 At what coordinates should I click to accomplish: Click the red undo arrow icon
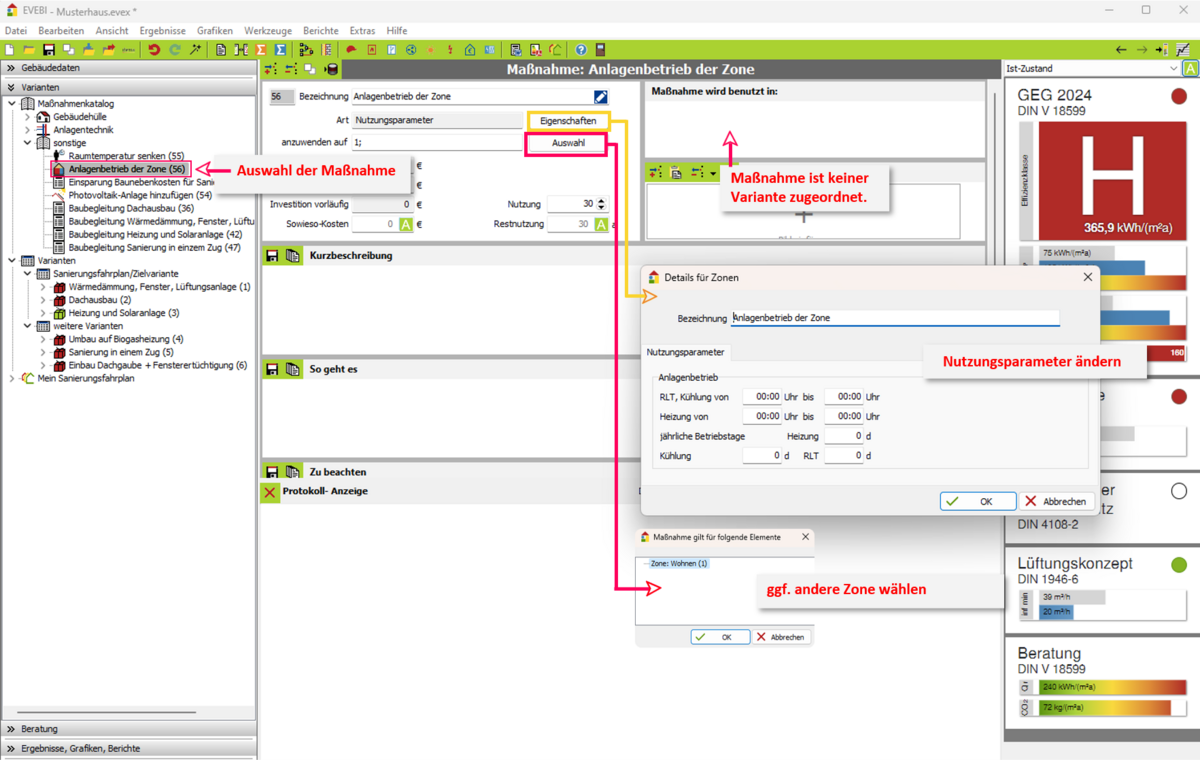154,50
